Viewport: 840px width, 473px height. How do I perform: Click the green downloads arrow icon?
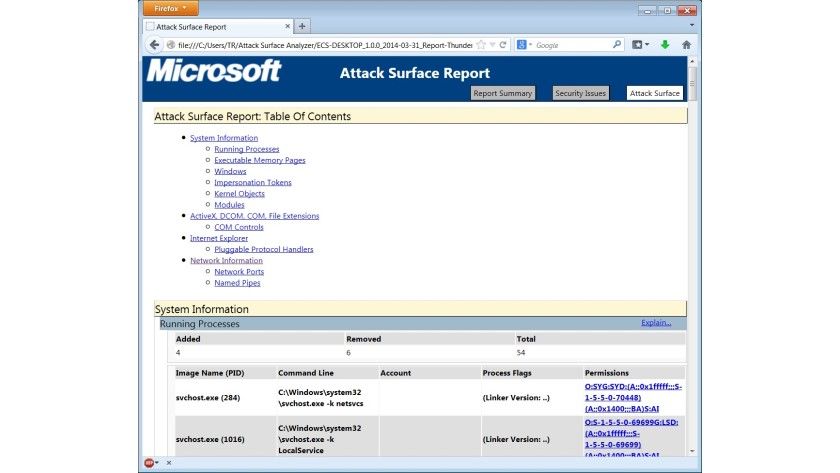tap(665, 45)
